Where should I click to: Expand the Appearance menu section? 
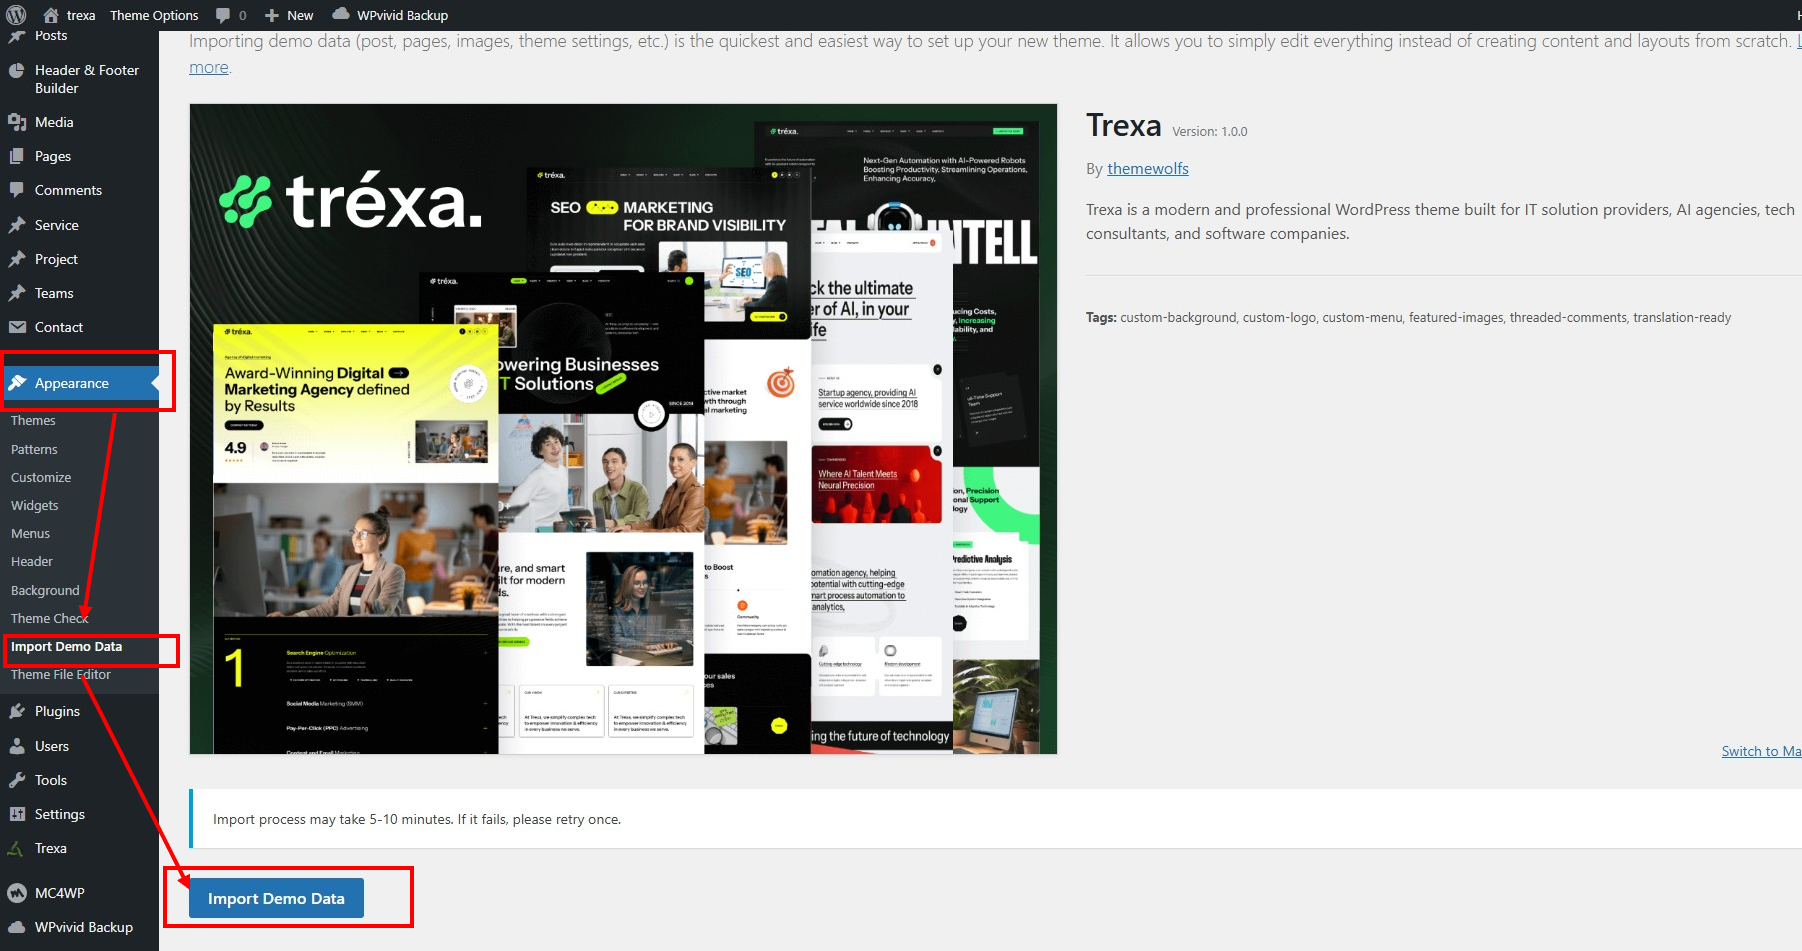pos(71,383)
